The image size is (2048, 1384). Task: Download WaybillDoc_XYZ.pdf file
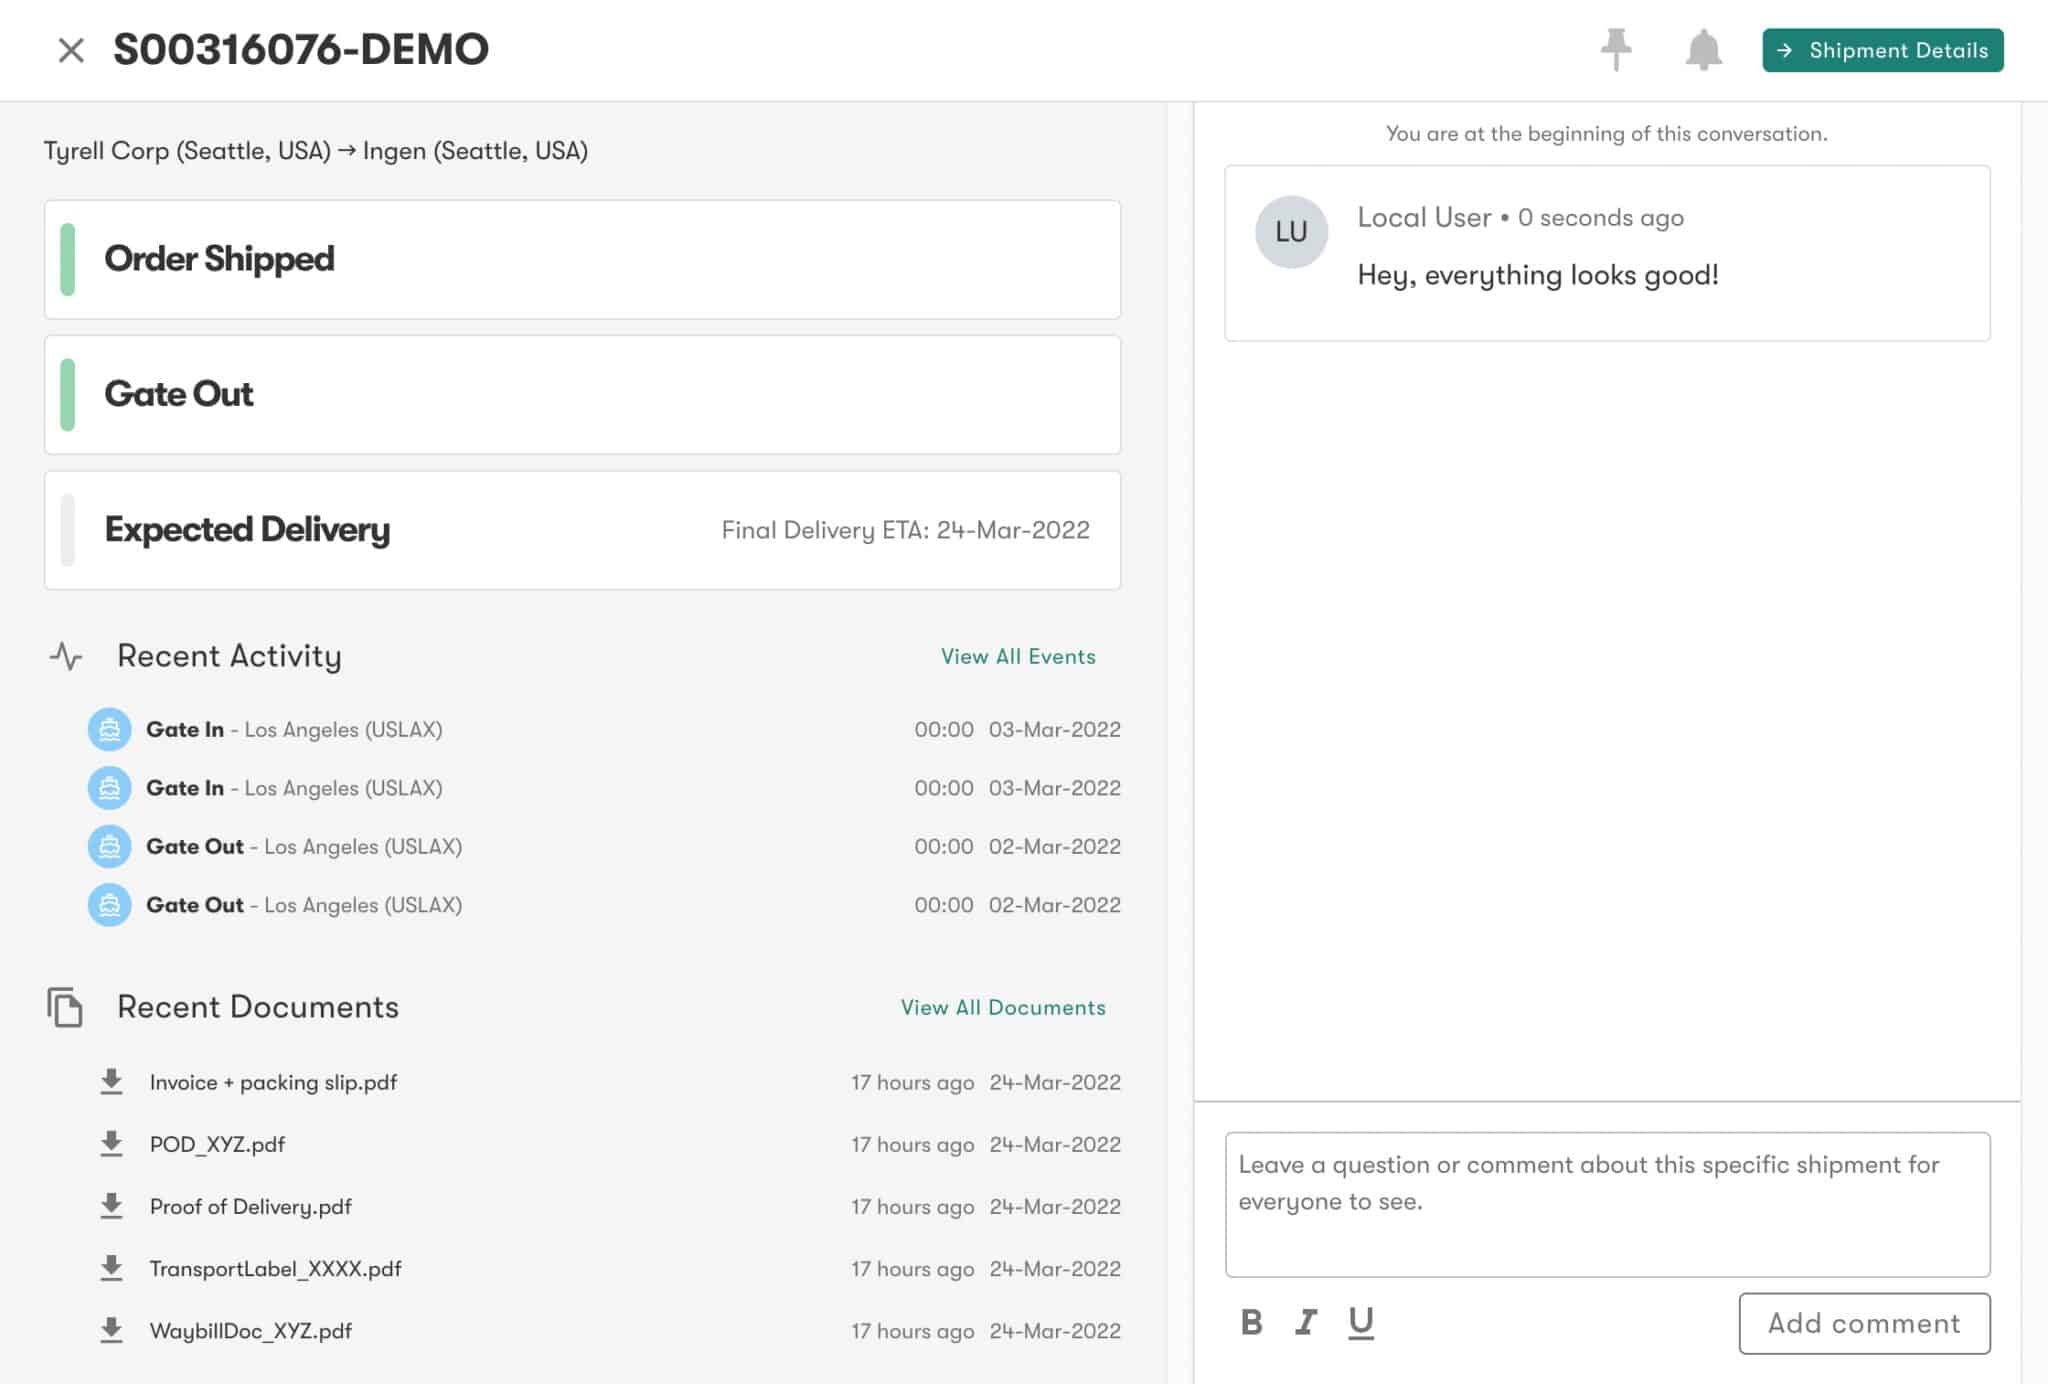click(x=112, y=1329)
